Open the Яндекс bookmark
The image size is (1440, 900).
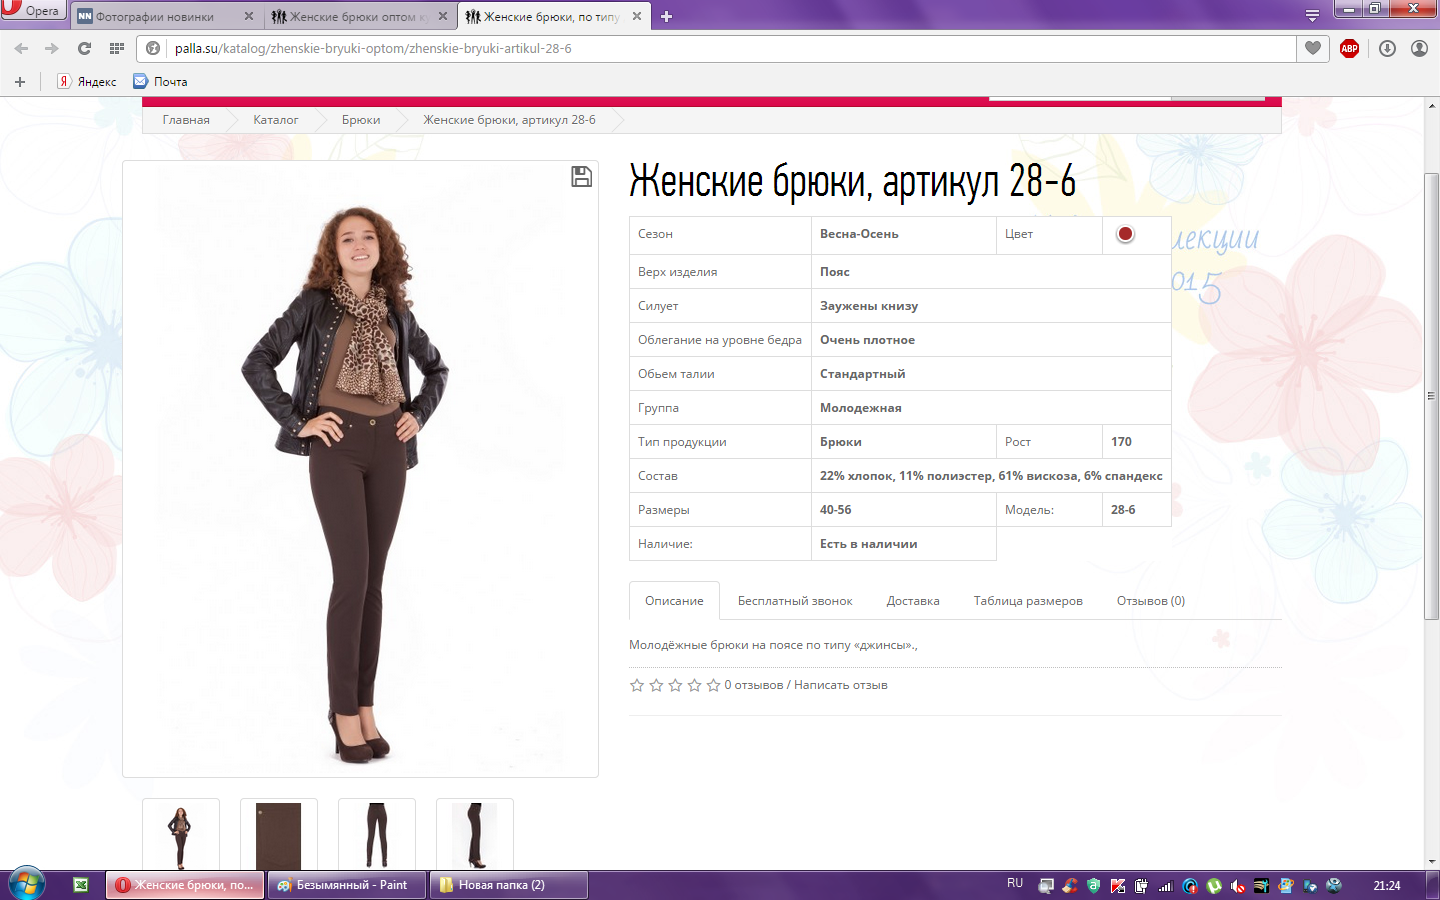(87, 82)
